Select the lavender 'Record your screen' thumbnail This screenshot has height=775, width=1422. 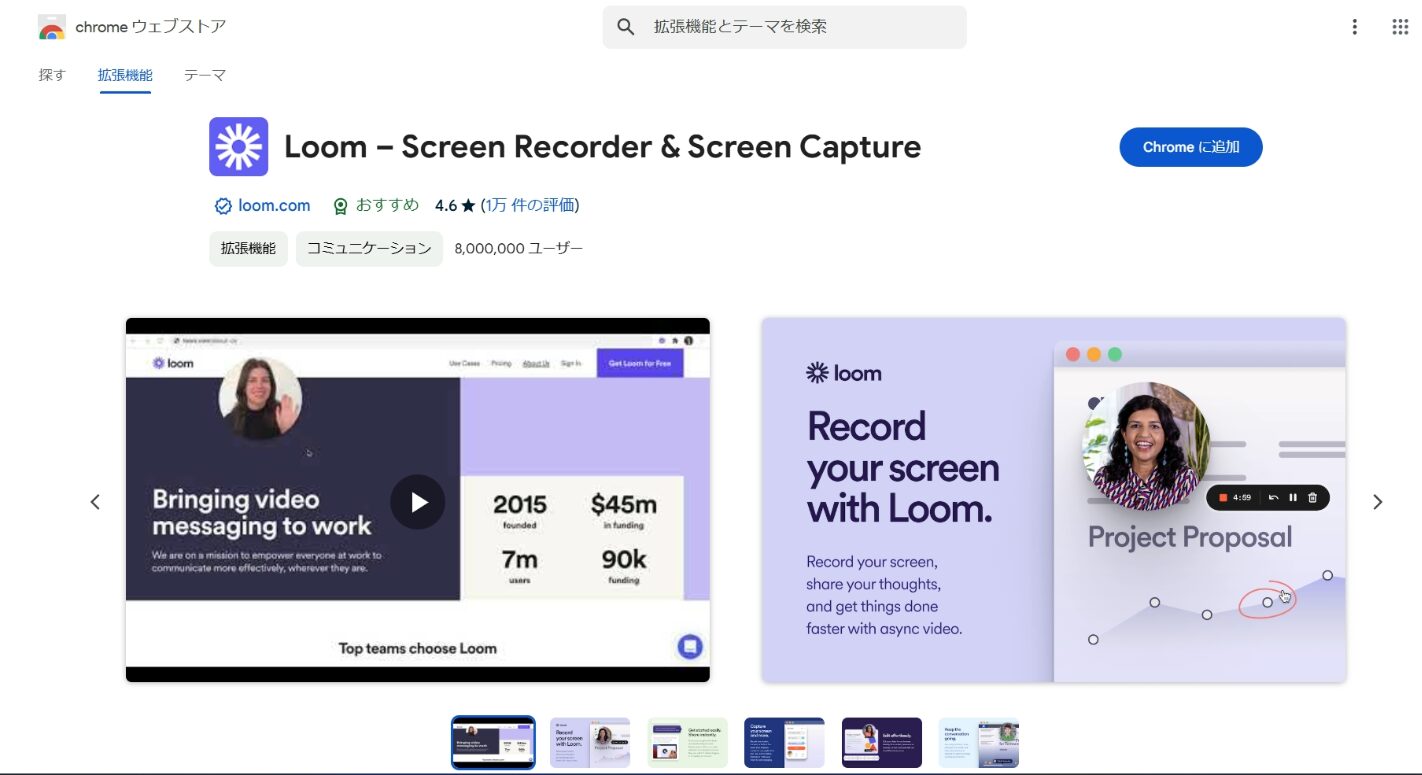(x=590, y=743)
